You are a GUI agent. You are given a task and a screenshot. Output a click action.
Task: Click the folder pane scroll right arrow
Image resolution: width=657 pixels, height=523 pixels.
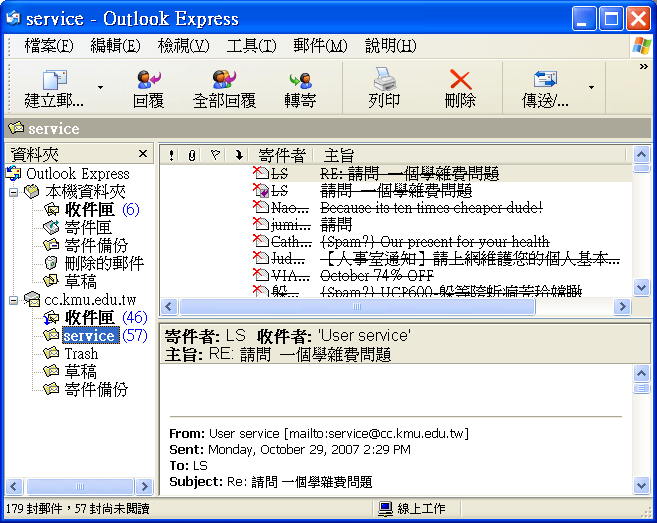click(145, 486)
